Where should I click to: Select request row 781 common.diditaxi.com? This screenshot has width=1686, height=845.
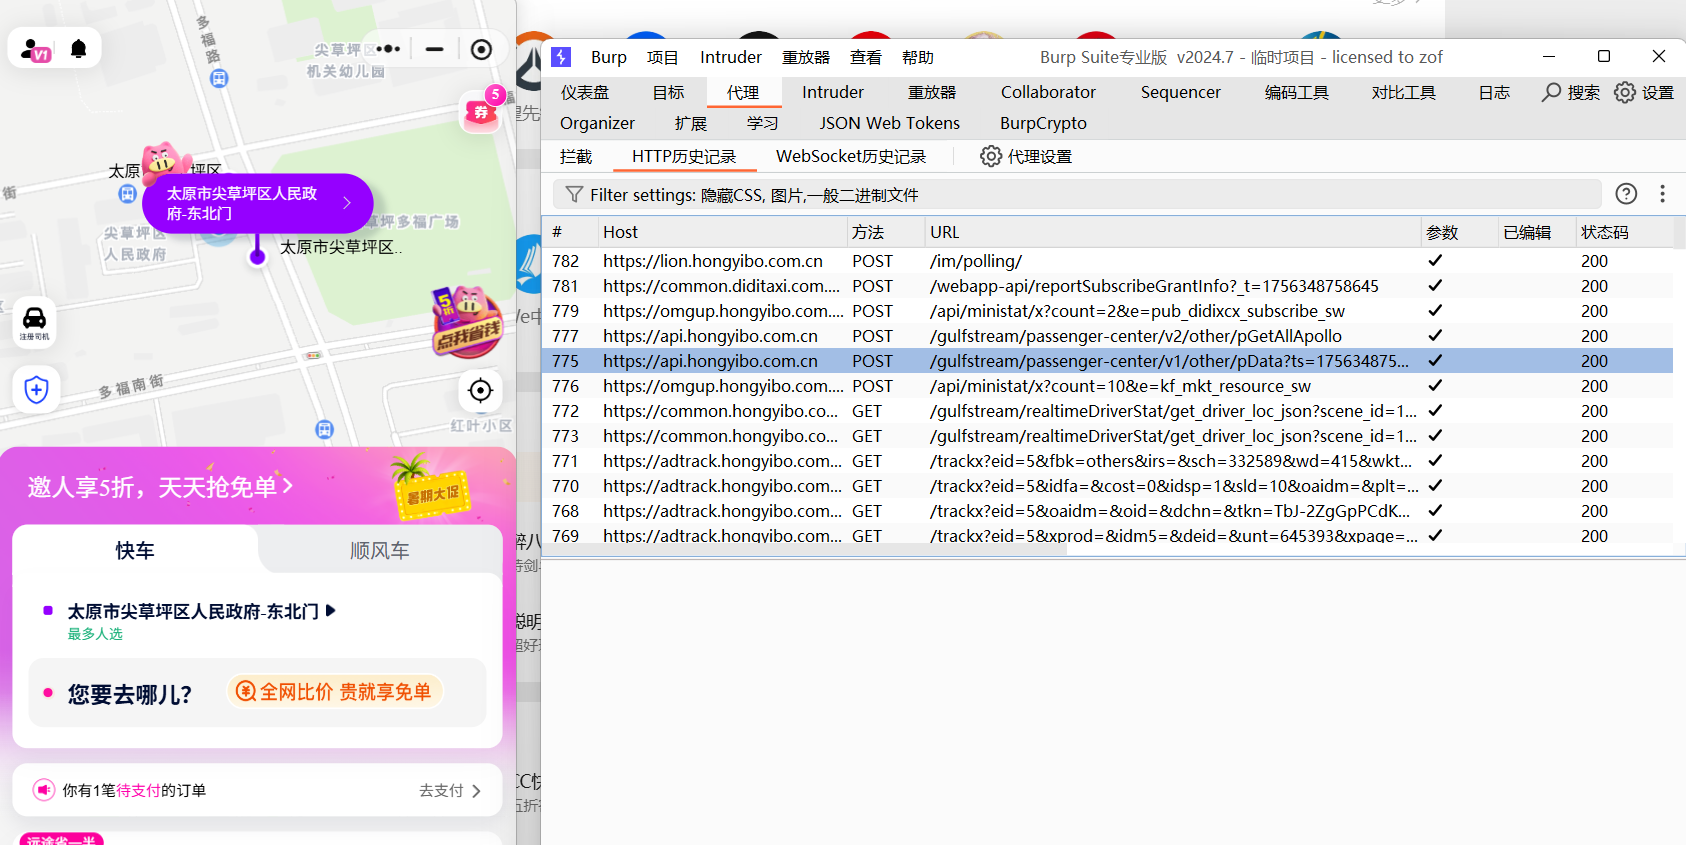pyautogui.click(x=1107, y=286)
